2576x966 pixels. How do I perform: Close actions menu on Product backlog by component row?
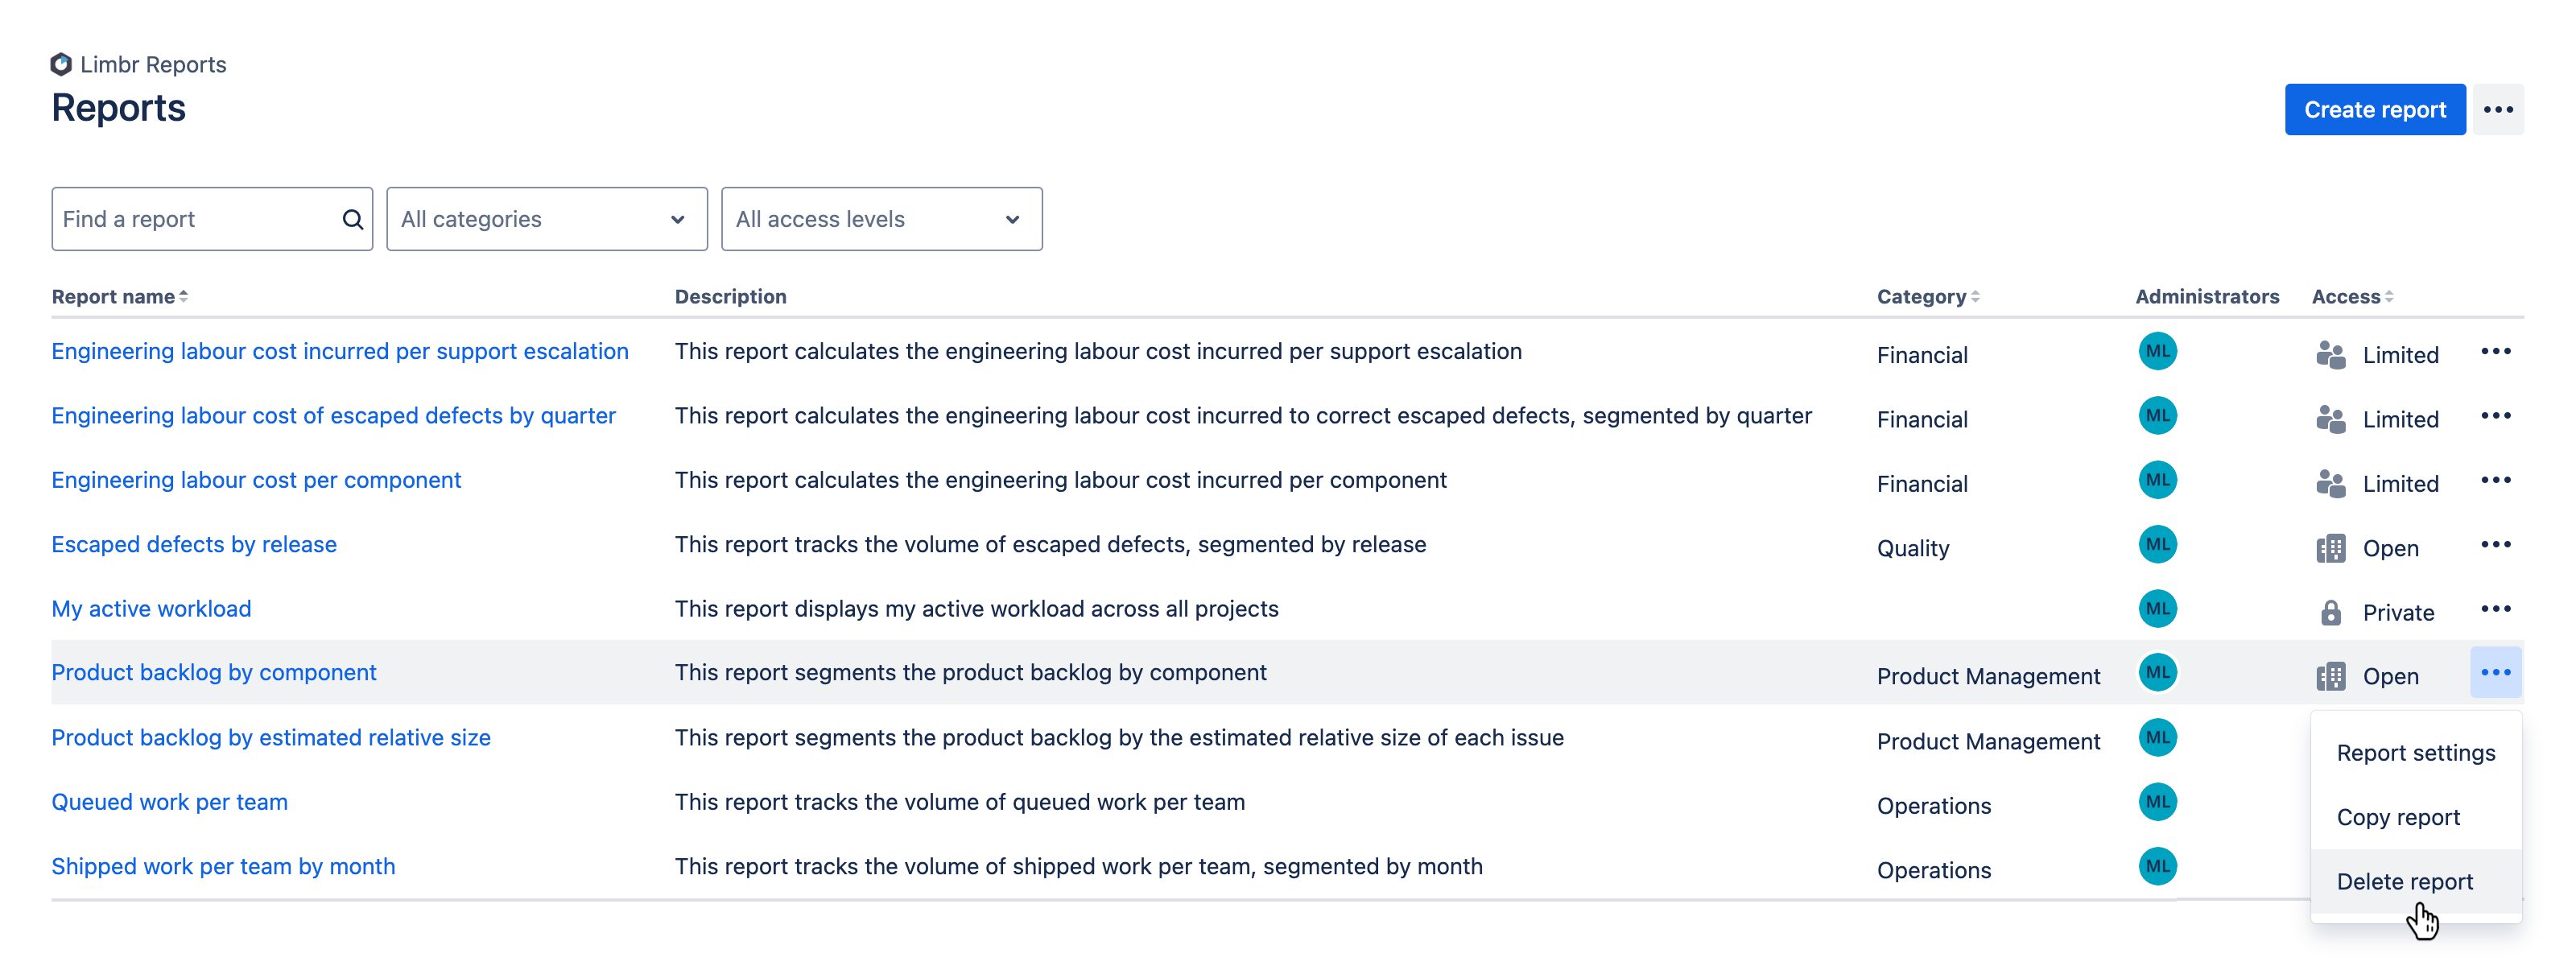[2495, 673]
